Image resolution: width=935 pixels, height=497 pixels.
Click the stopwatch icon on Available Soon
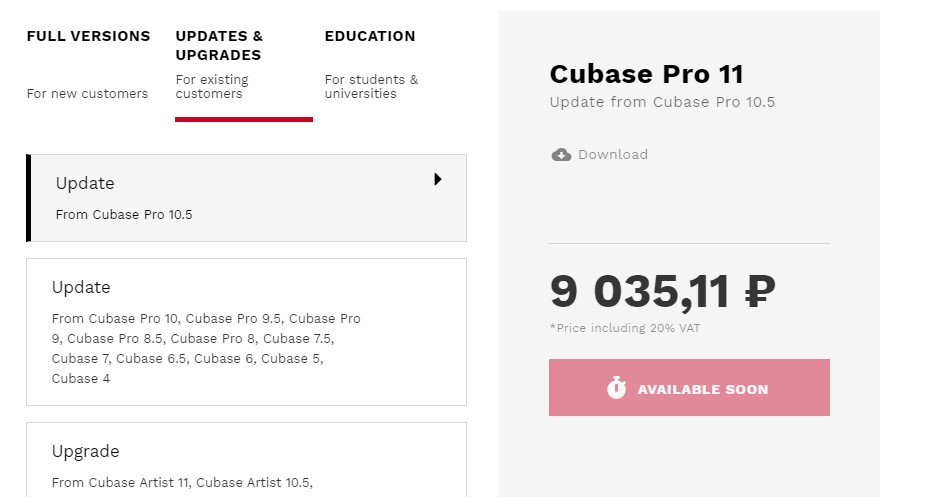[x=616, y=388]
